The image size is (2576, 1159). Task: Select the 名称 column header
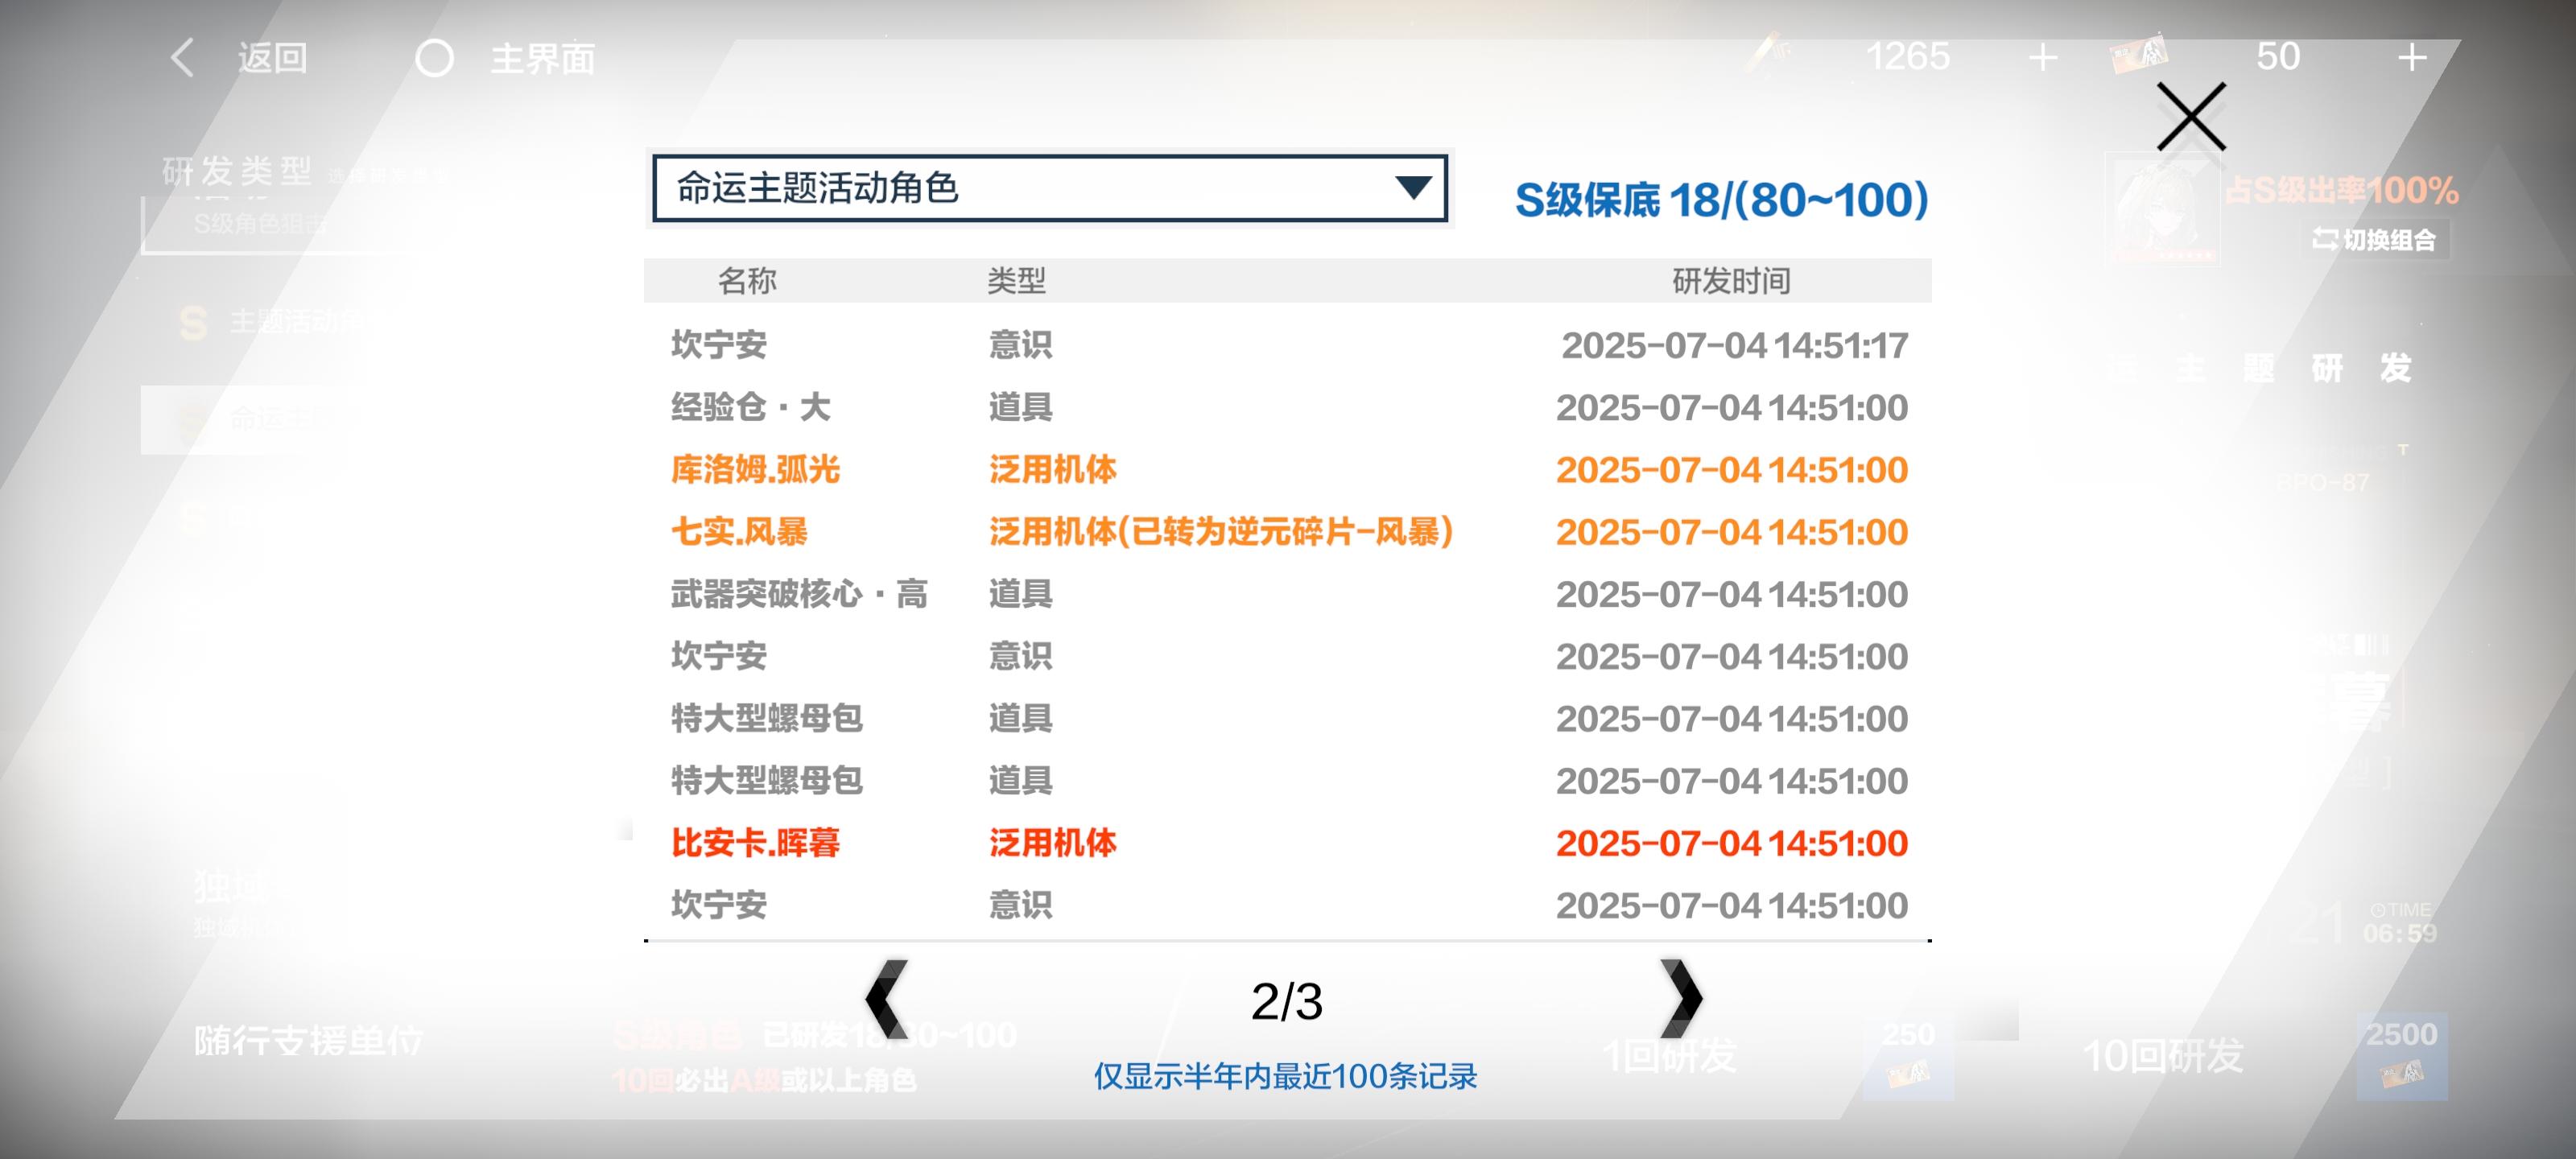point(747,281)
